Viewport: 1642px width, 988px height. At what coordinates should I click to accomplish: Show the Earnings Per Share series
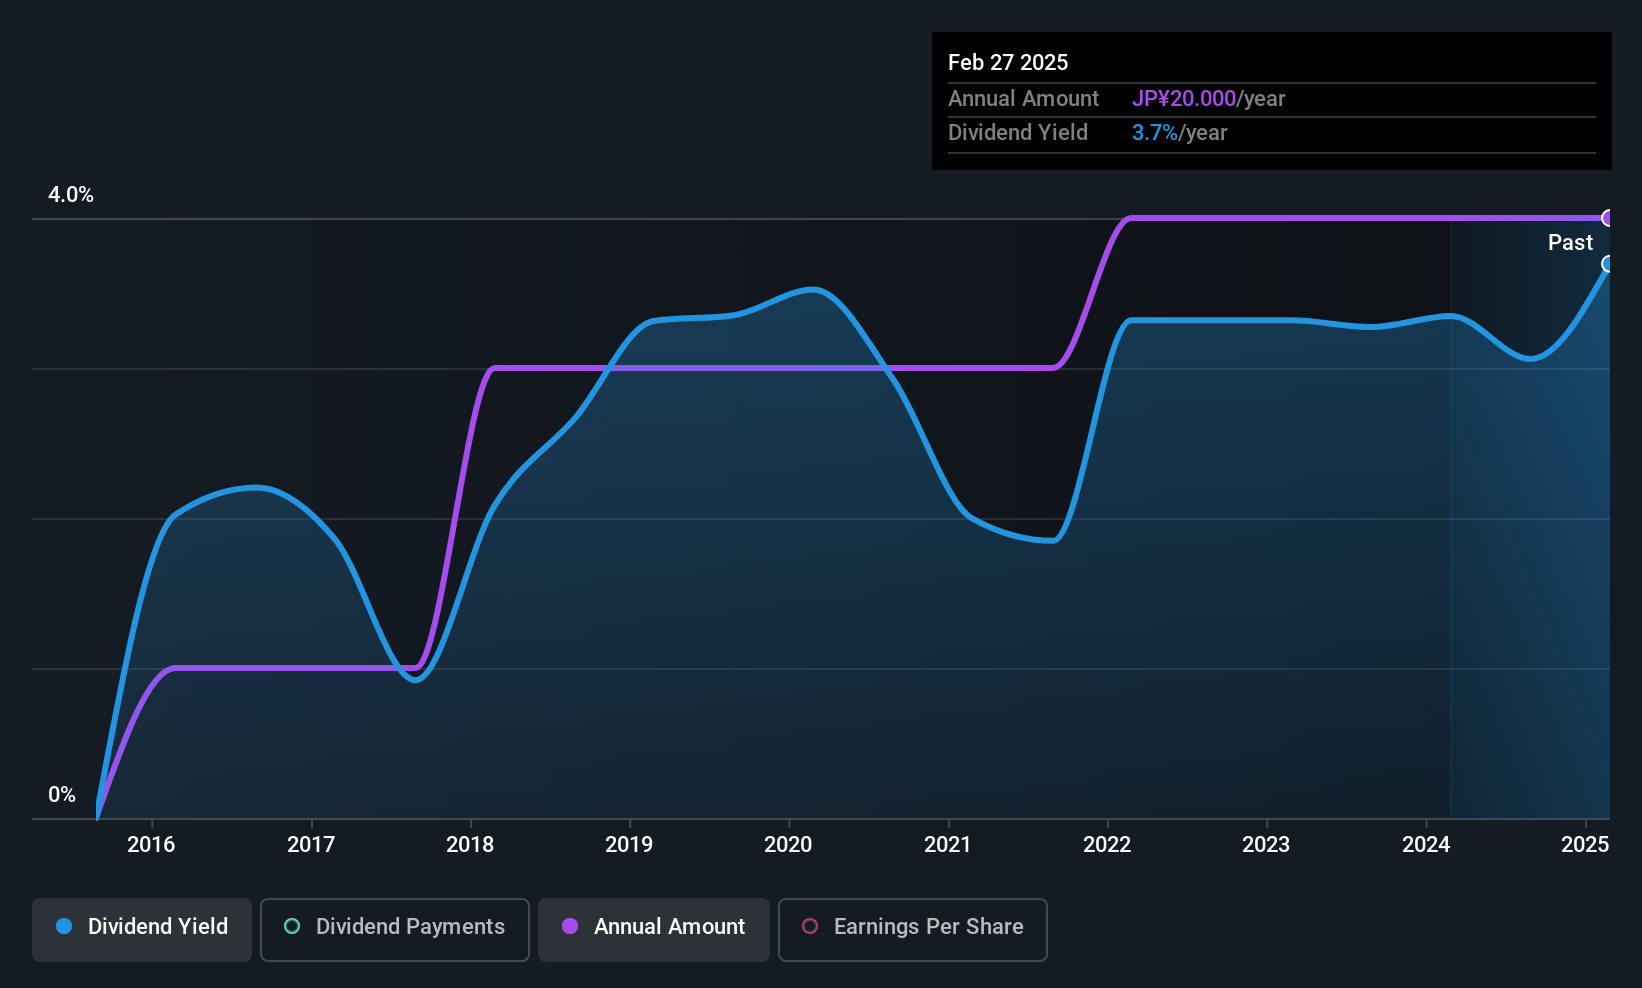(913, 929)
